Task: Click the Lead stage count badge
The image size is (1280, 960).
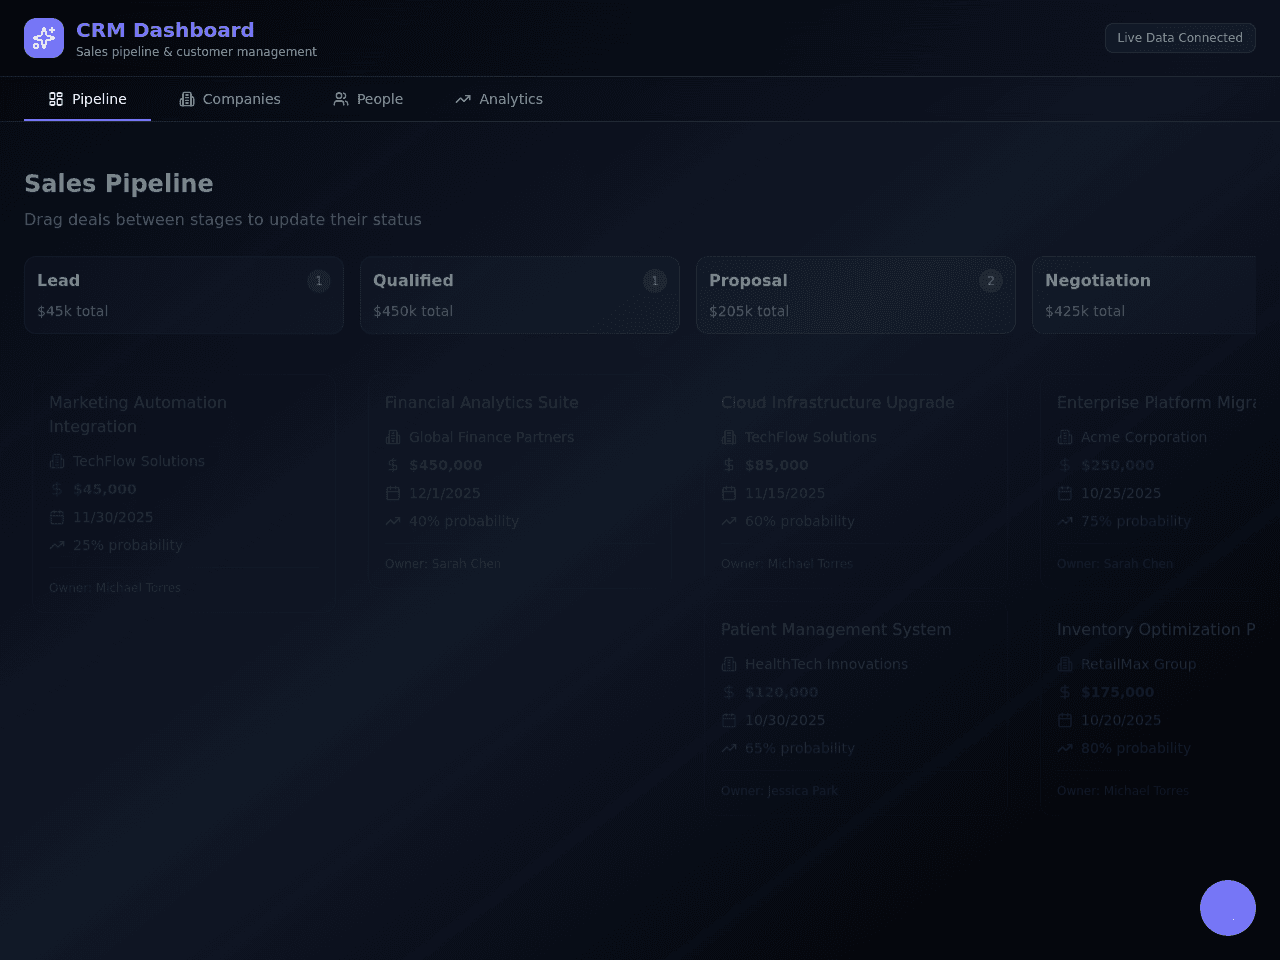Action: tap(319, 281)
